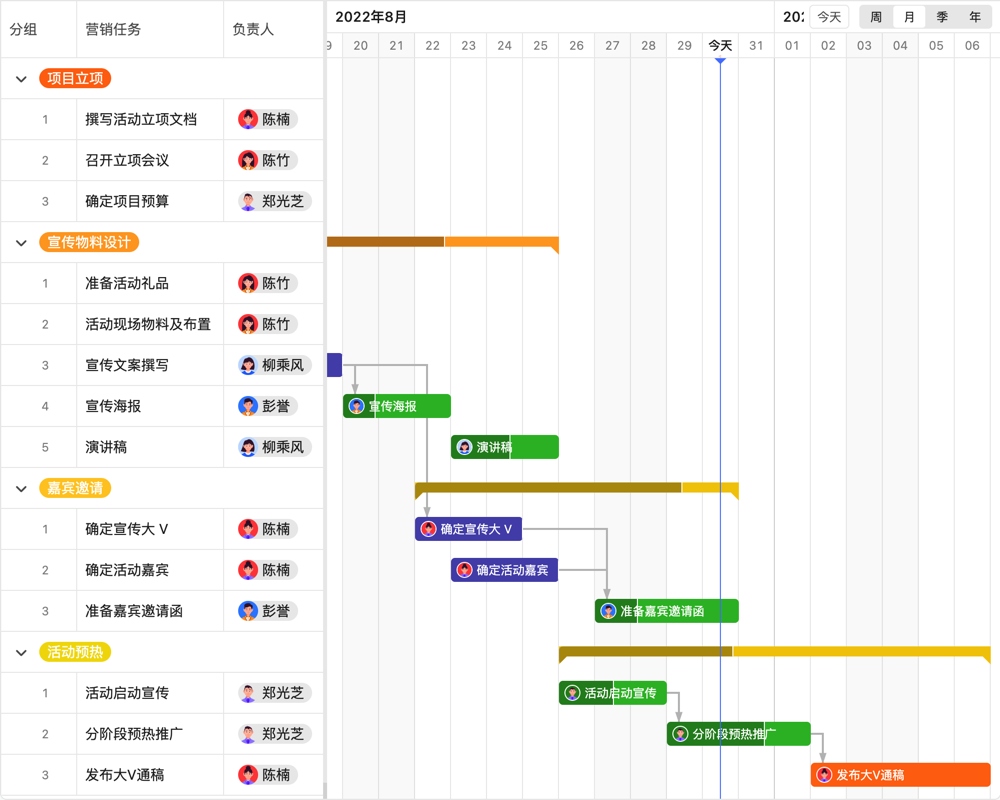This screenshot has width=1000, height=800.
Task: Switch to the 周 view tab
Action: point(874,16)
